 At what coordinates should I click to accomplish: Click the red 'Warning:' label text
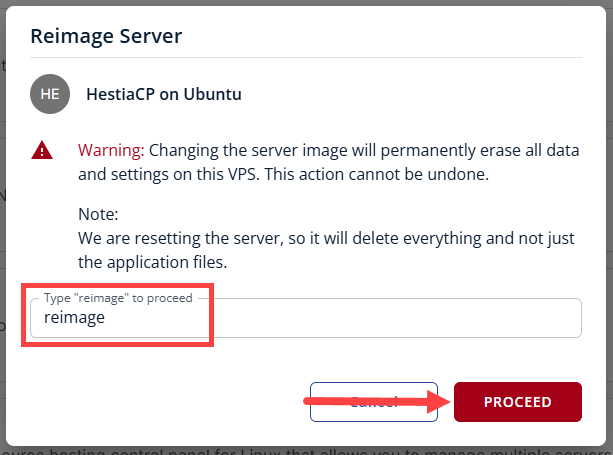click(111, 150)
